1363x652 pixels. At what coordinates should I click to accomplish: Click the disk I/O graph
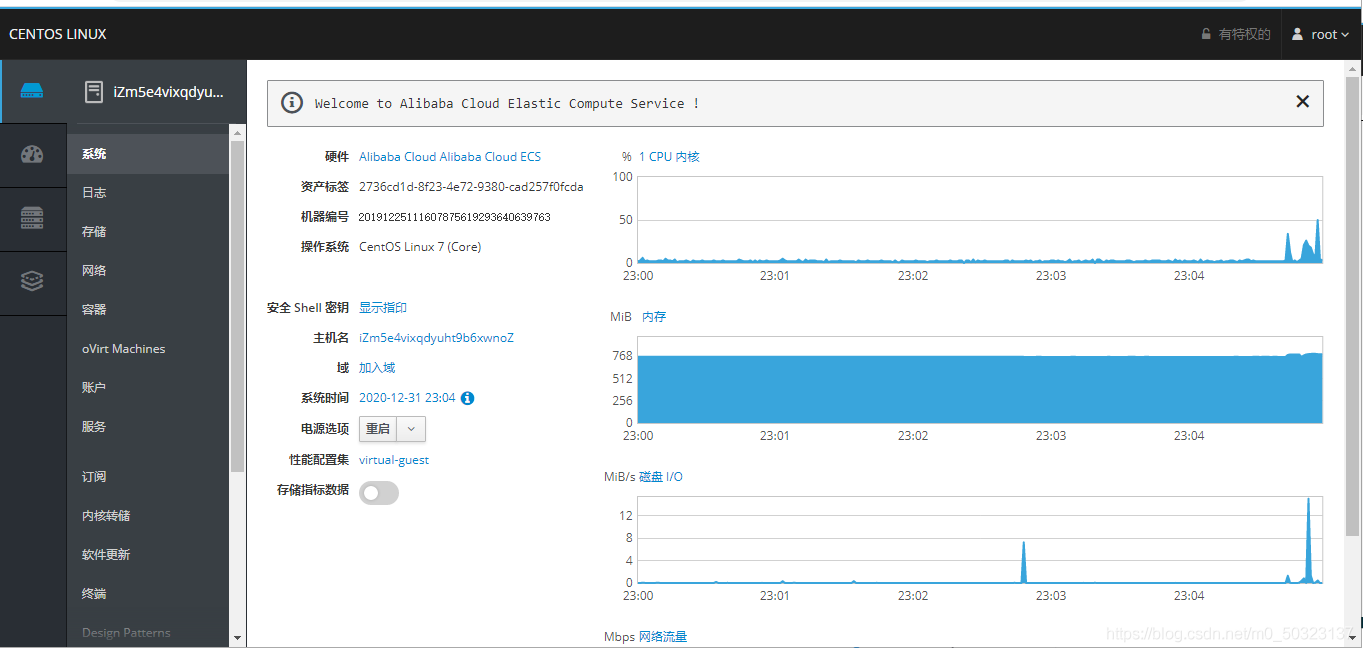coord(980,540)
